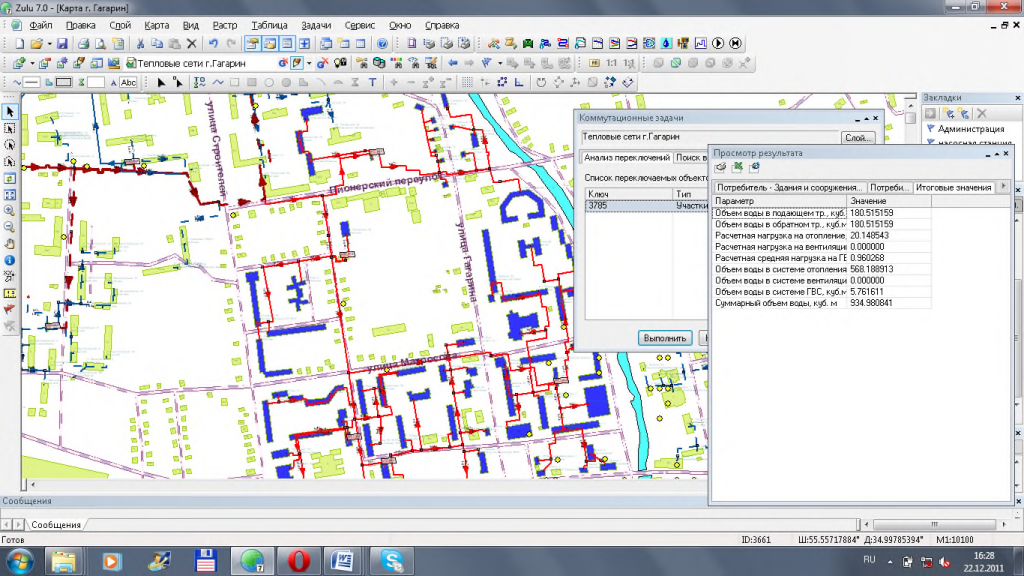Click the Help question mark toolbar icon
The image size is (1024, 576).
pos(382,44)
